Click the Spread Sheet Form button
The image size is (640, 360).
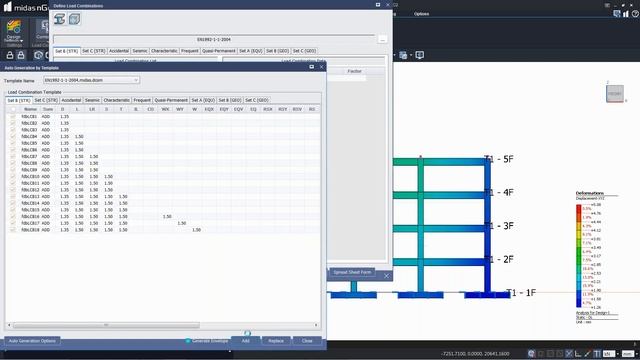(352, 272)
